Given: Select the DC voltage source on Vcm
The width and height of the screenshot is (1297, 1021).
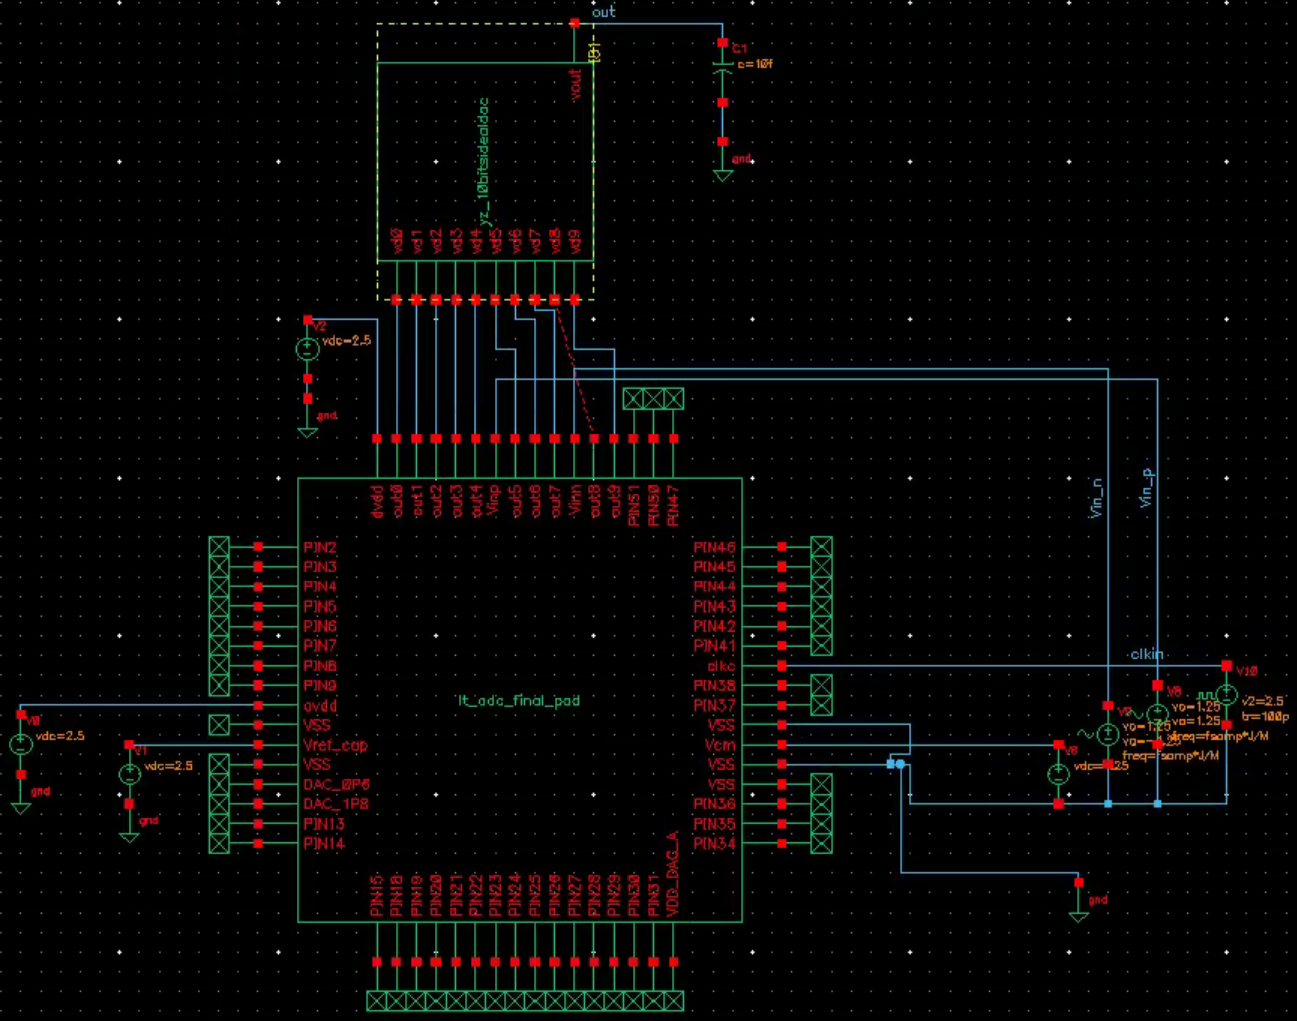Looking at the screenshot, I should 1058,774.
